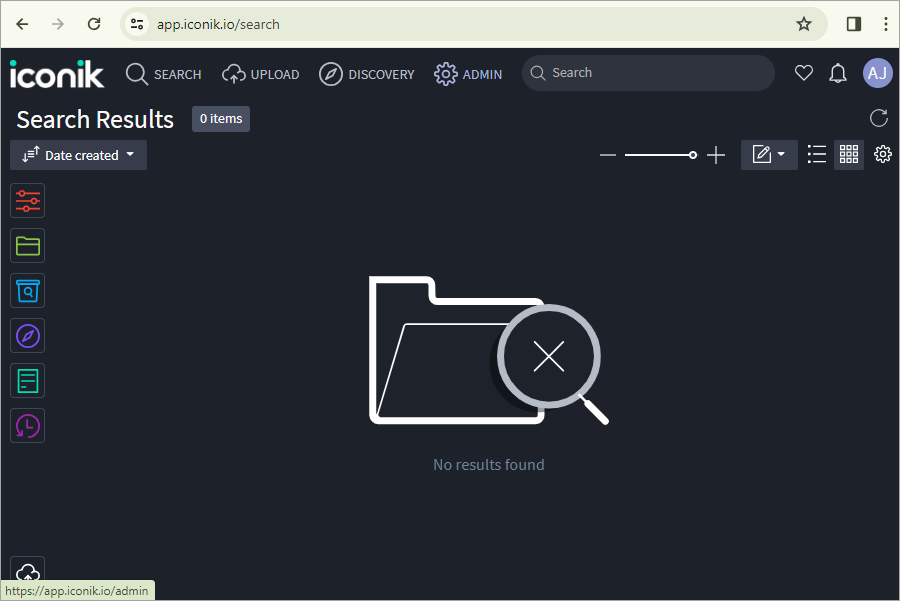The height and width of the screenshot is (601, 900).
Task: Go to the DISCOVERY menu item
Action: point(367,74)
